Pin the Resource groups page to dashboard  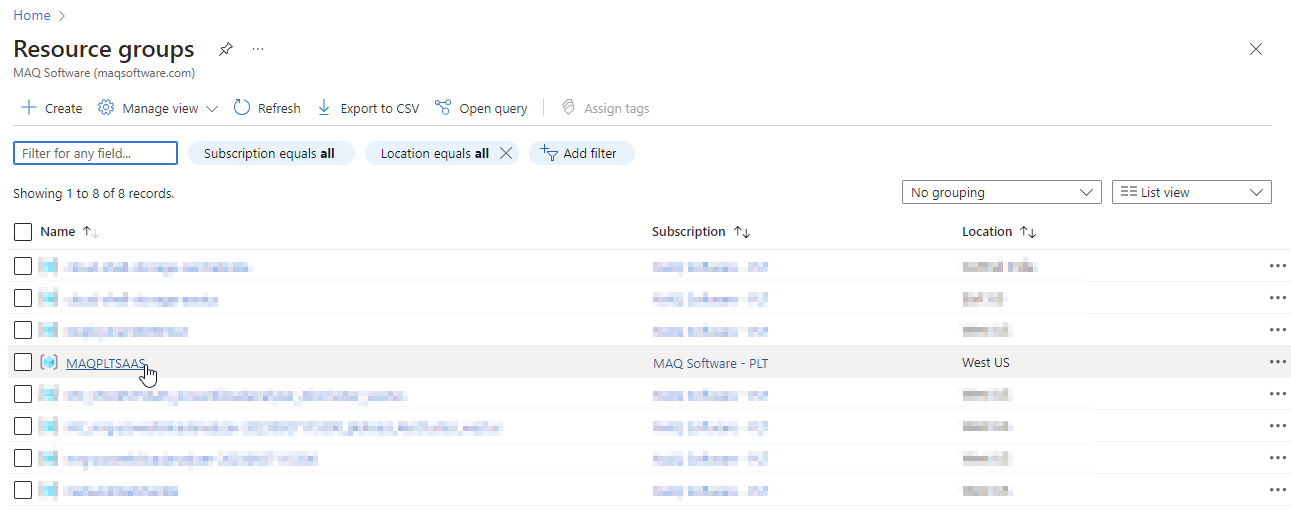coord(226,49)
